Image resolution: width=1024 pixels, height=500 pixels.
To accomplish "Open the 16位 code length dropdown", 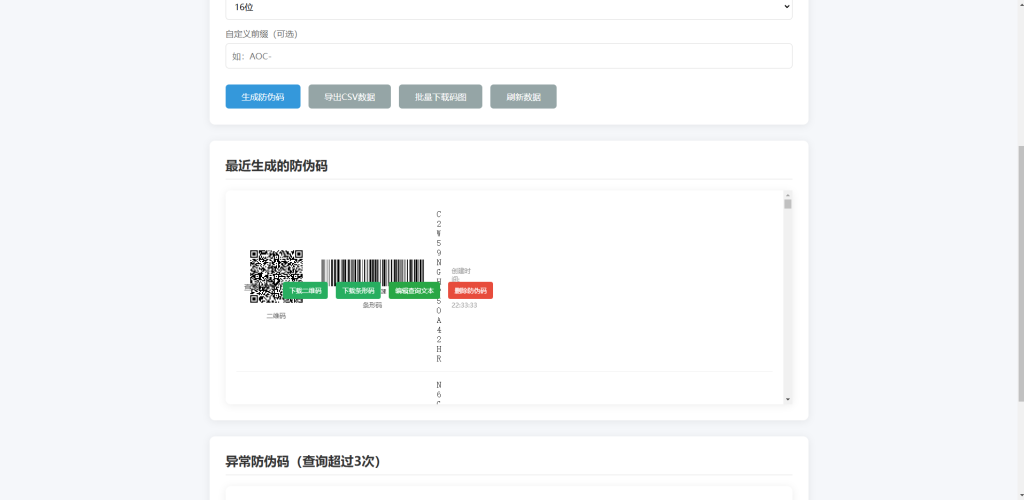I will [x=508, y=7].
